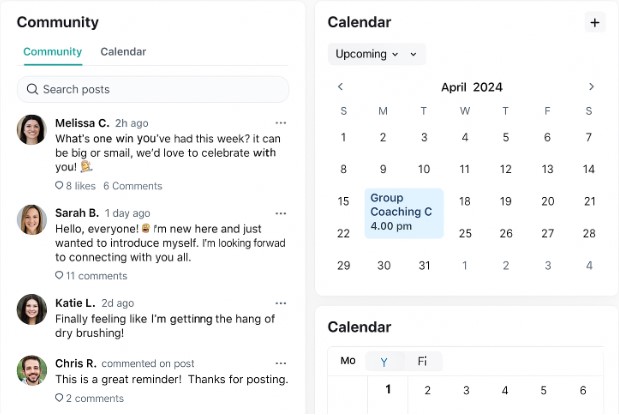Like Melissa C.'s post via heart icon

pyautogui.click(x=59, y=186)
